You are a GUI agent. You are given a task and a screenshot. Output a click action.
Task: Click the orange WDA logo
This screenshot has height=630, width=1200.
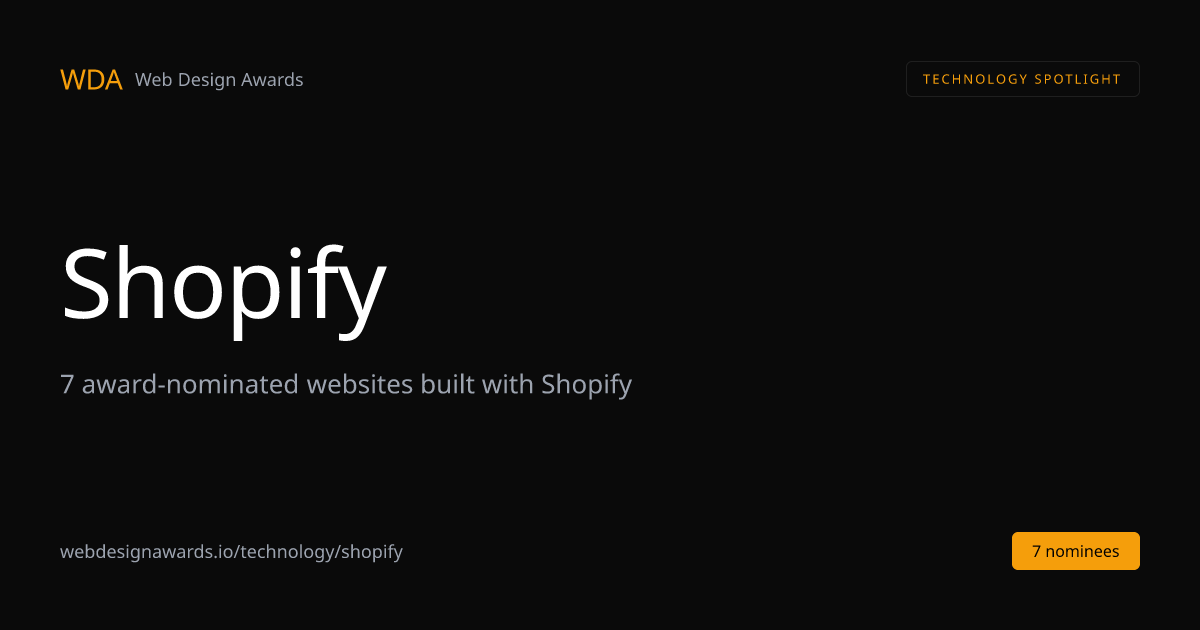tap(91, 80)
